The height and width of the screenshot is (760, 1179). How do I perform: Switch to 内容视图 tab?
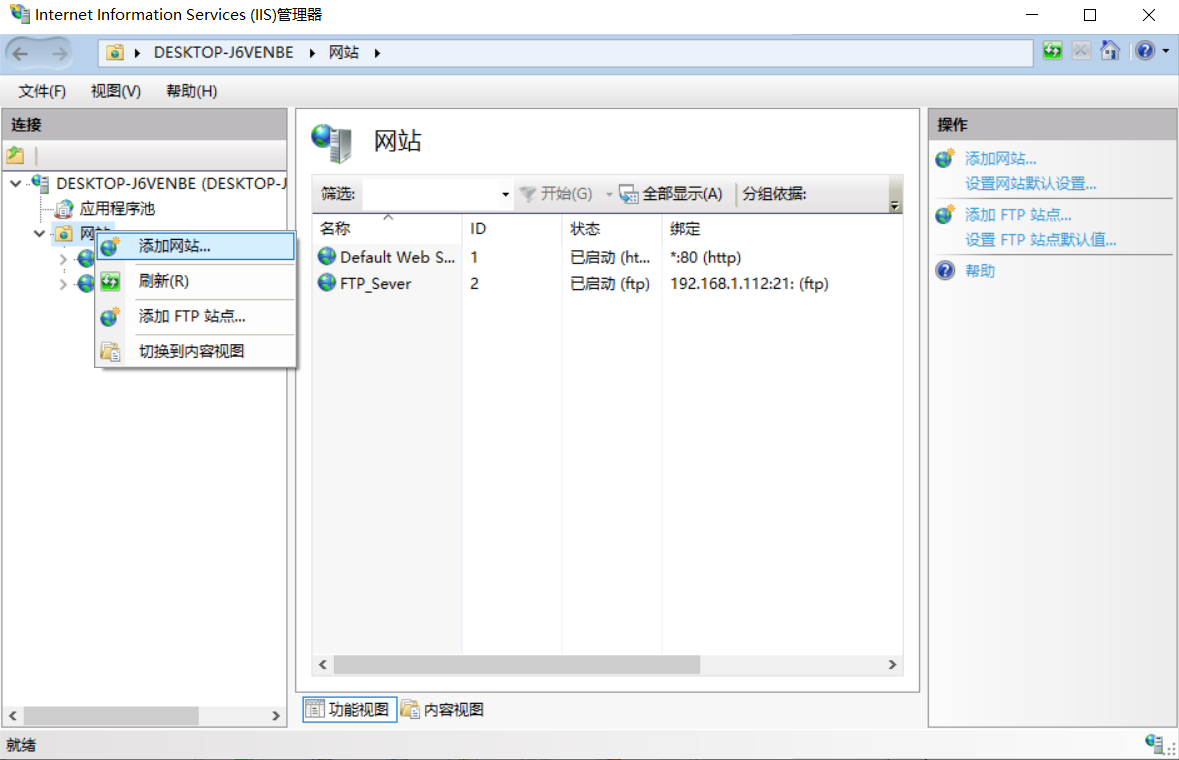click(x=443, y=709)
